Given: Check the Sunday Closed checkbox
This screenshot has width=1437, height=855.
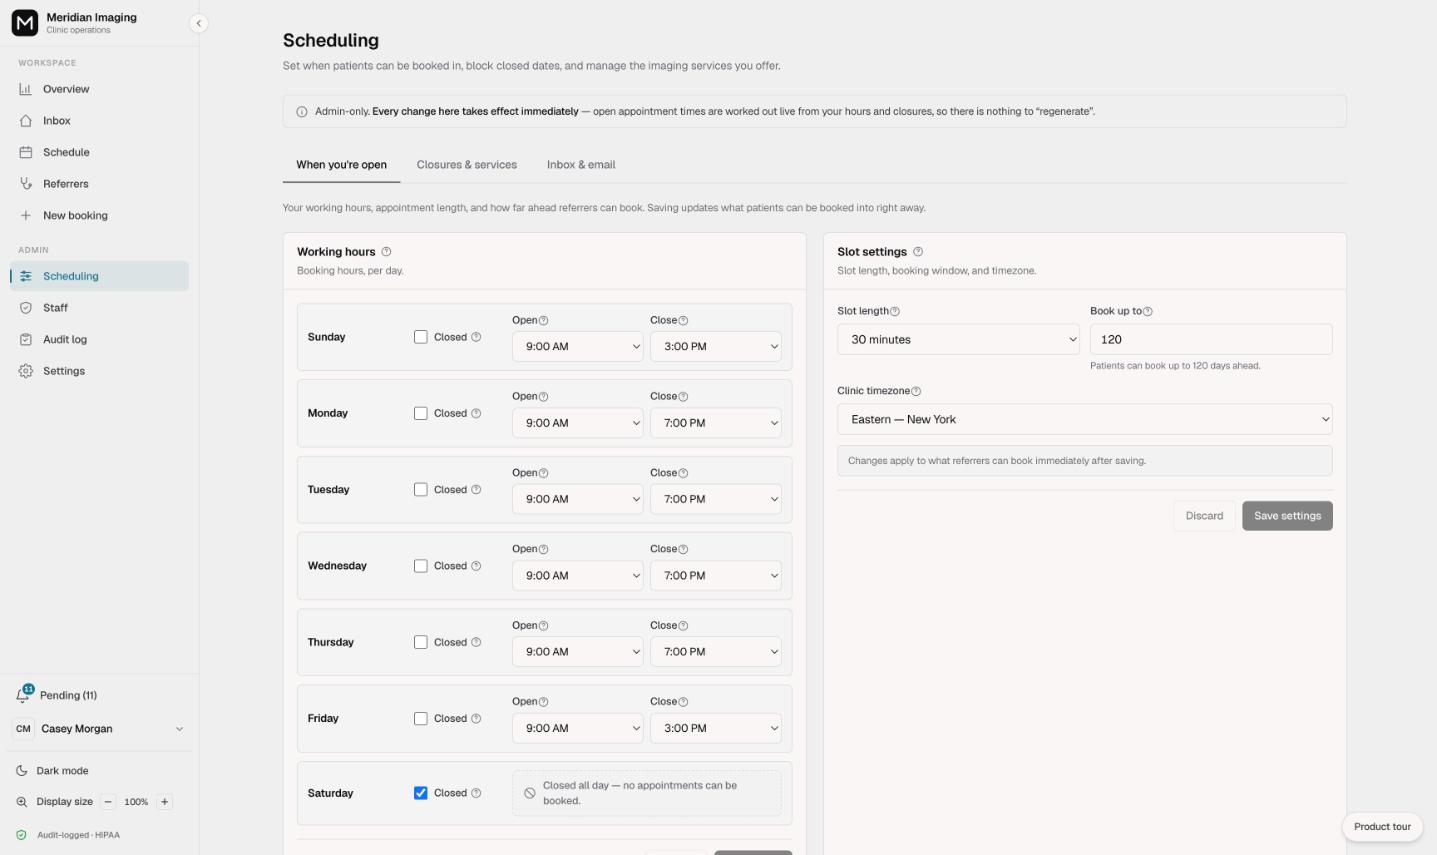Looking at the screenshot, I should [421, 337].
